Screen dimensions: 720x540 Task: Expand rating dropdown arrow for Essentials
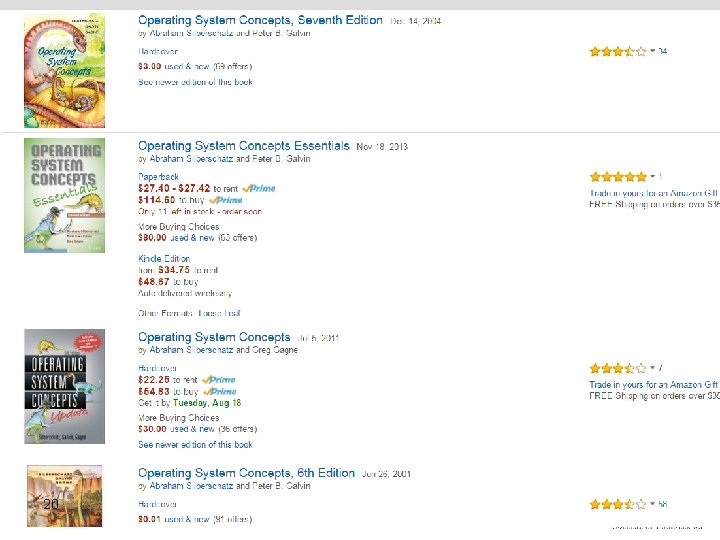pyautogui.click(x=653, y=177)
